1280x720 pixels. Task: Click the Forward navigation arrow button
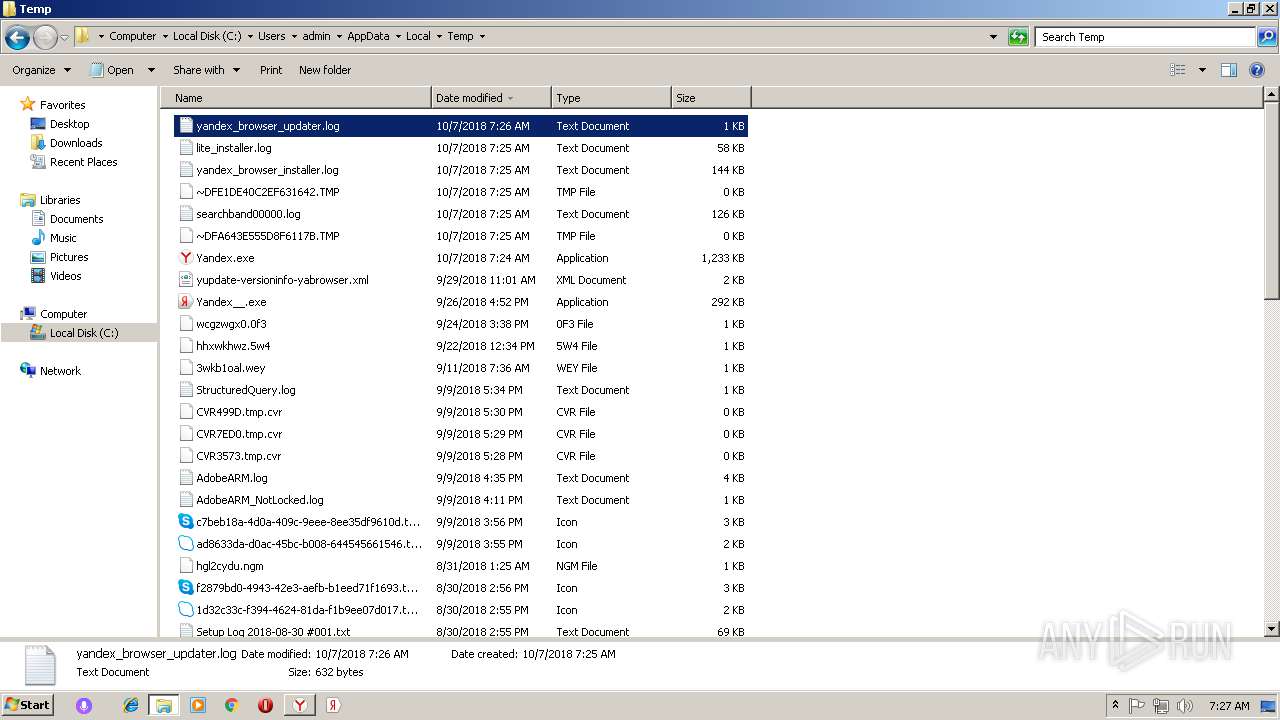point(45,38)
